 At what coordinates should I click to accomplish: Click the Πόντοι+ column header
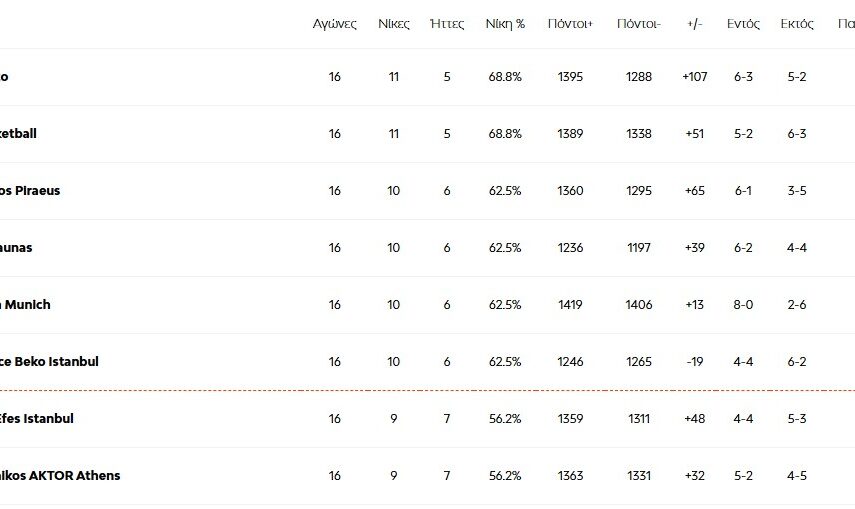(570, 24)
